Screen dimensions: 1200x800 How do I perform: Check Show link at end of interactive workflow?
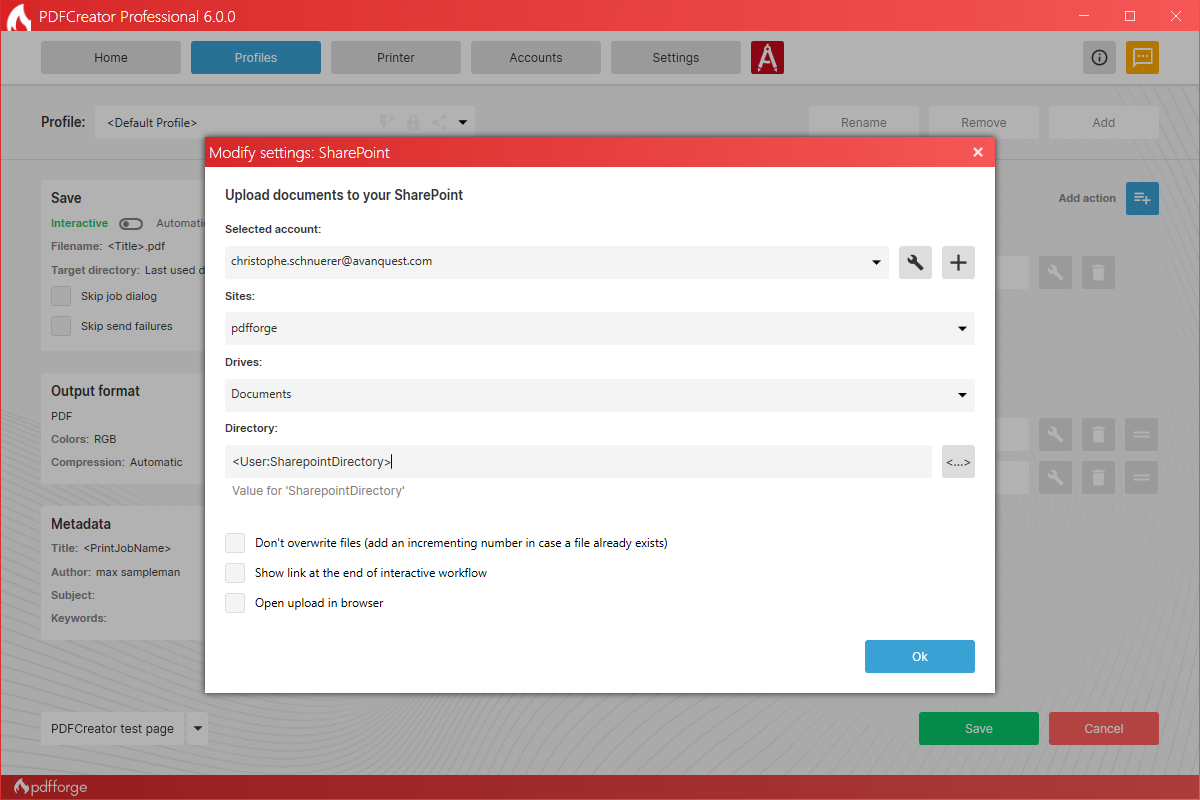235,573
